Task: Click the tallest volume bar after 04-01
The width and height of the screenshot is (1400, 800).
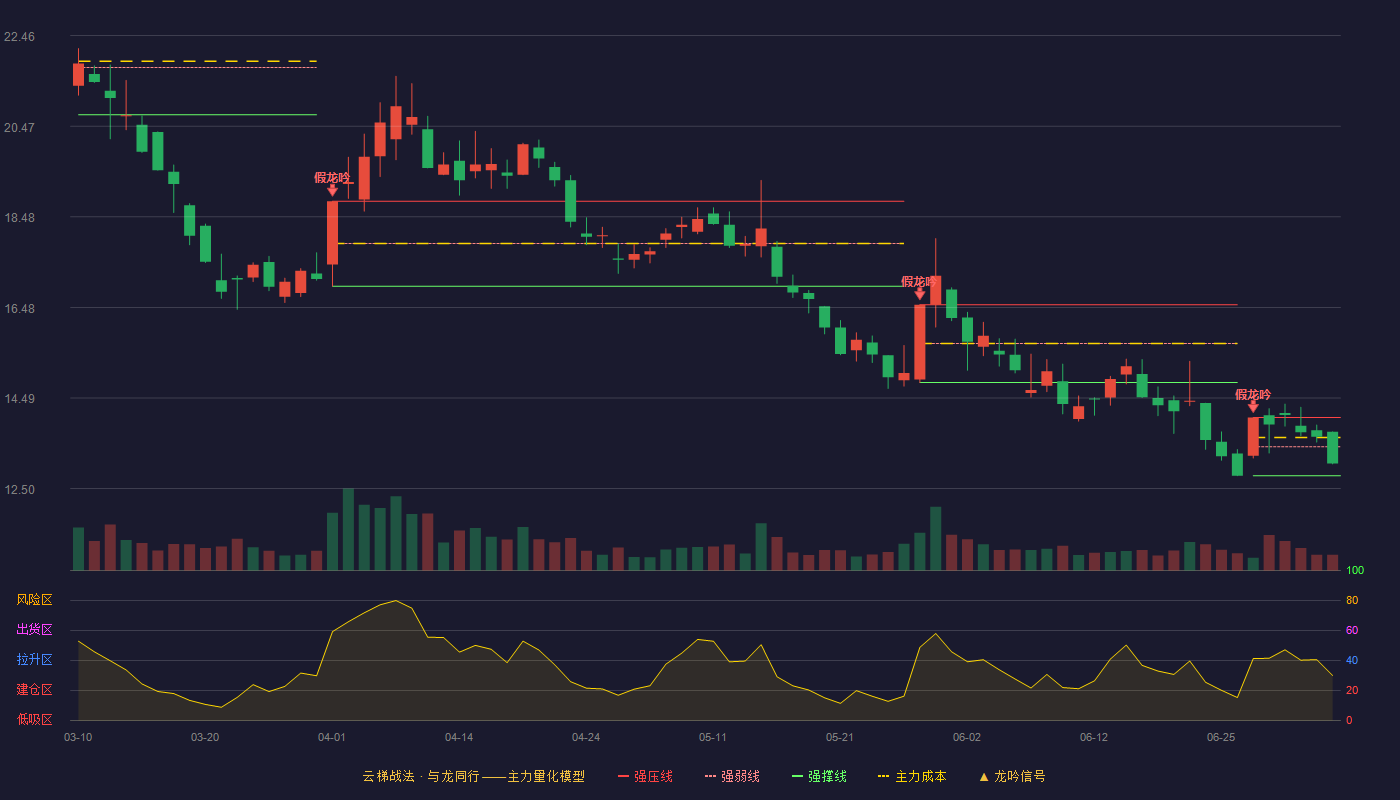Action: click(348, 529)
